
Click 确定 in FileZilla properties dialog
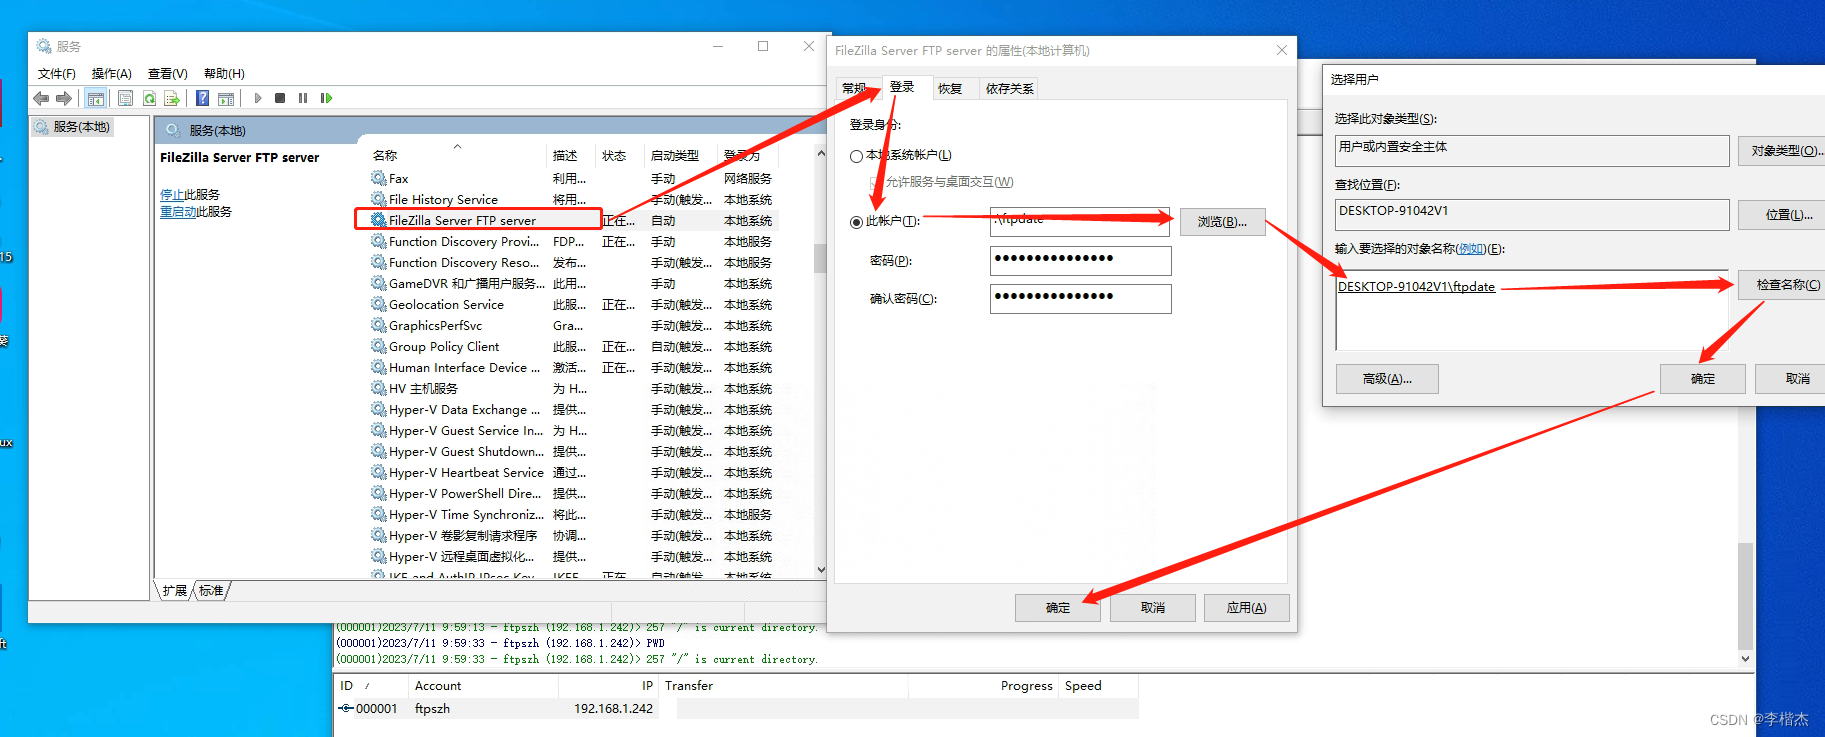tap(1058, 608)
